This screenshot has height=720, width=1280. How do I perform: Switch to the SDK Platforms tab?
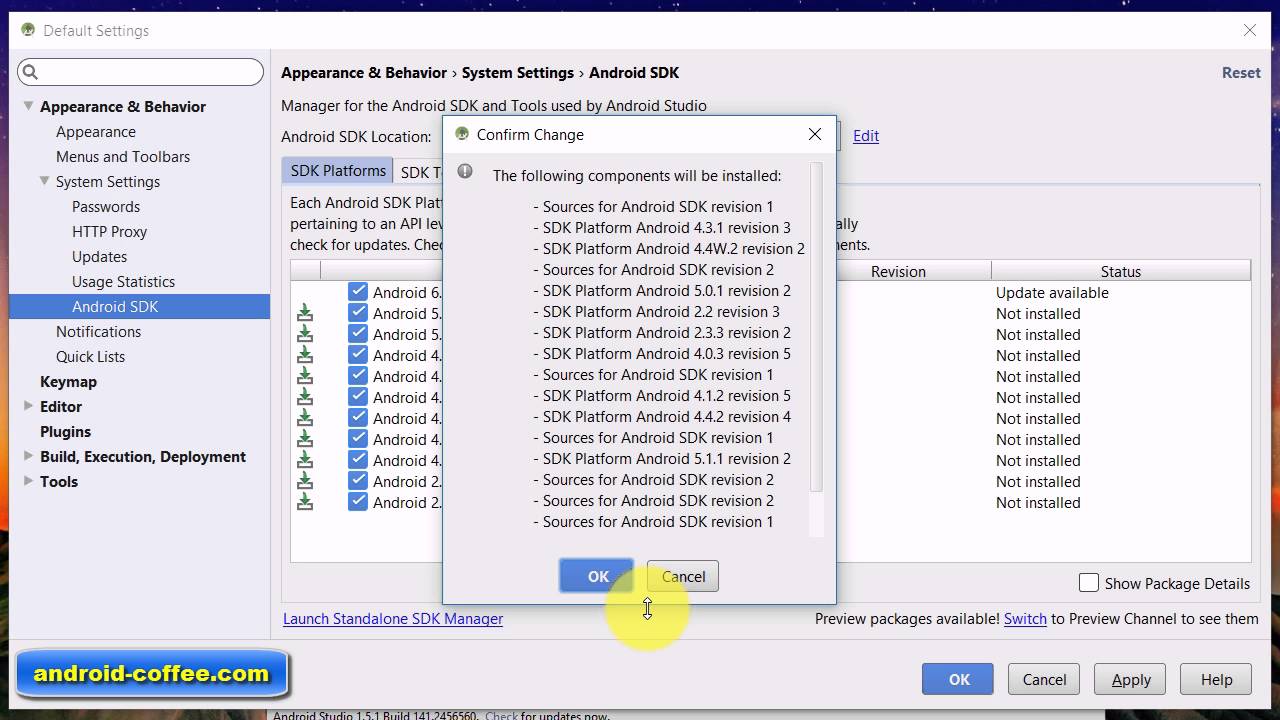[x=338, y=171]
